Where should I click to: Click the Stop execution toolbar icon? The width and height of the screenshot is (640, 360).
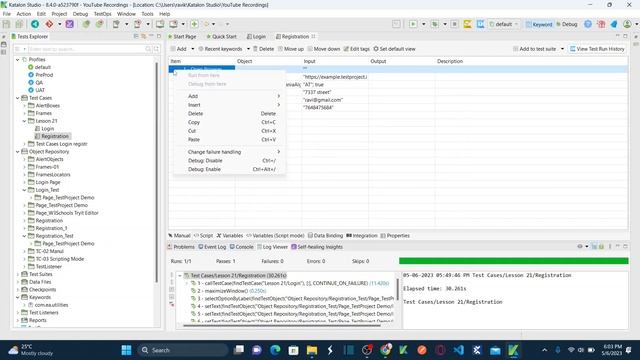click(454, 24)
